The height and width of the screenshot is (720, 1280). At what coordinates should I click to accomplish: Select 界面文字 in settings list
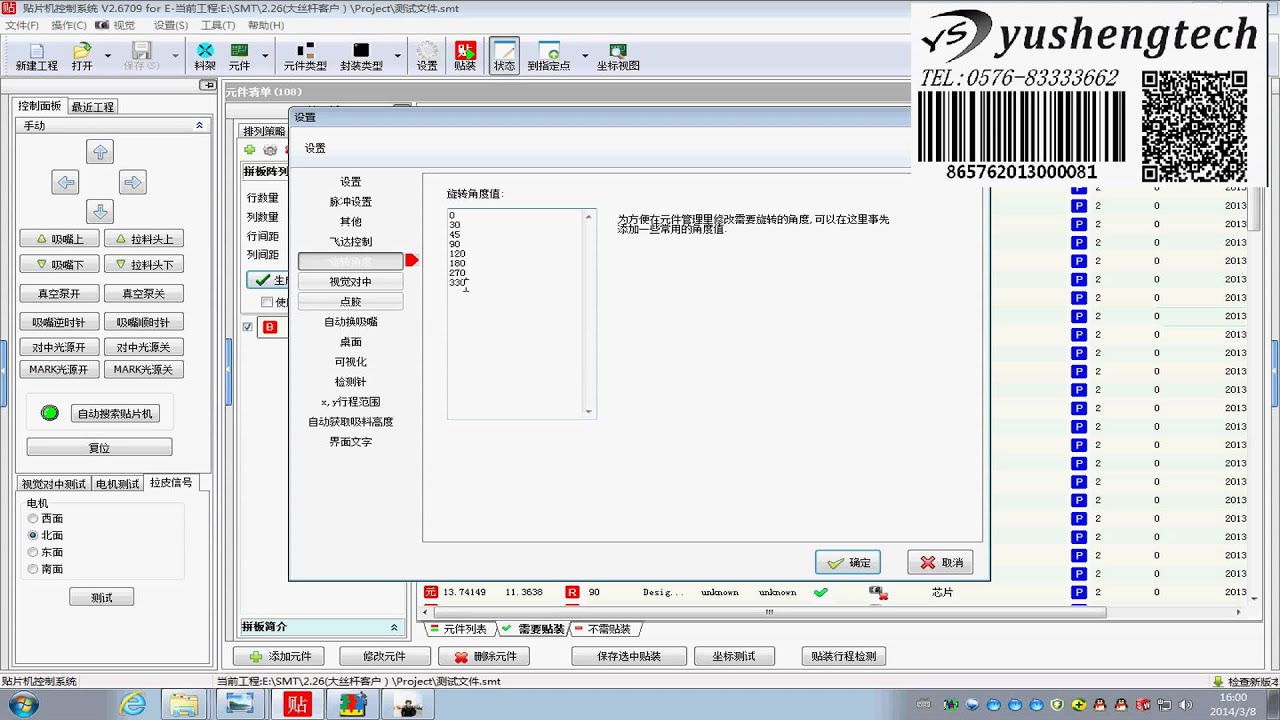click(x=350, y=441)
